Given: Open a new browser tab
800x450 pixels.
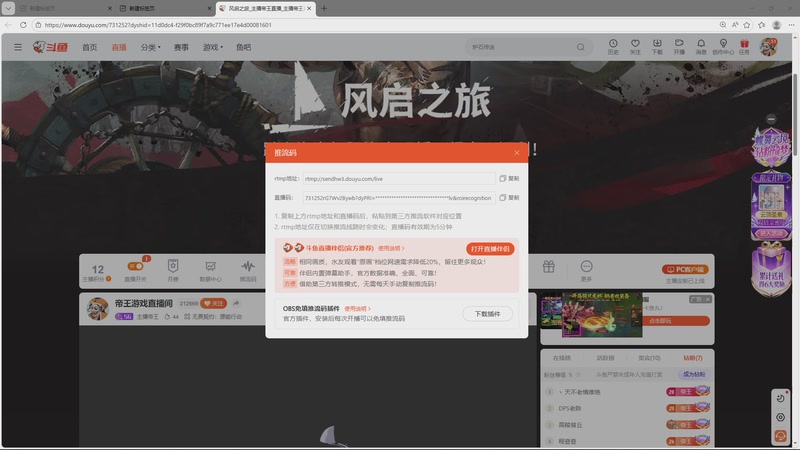Looking at the screenshot, I should 324,8.
